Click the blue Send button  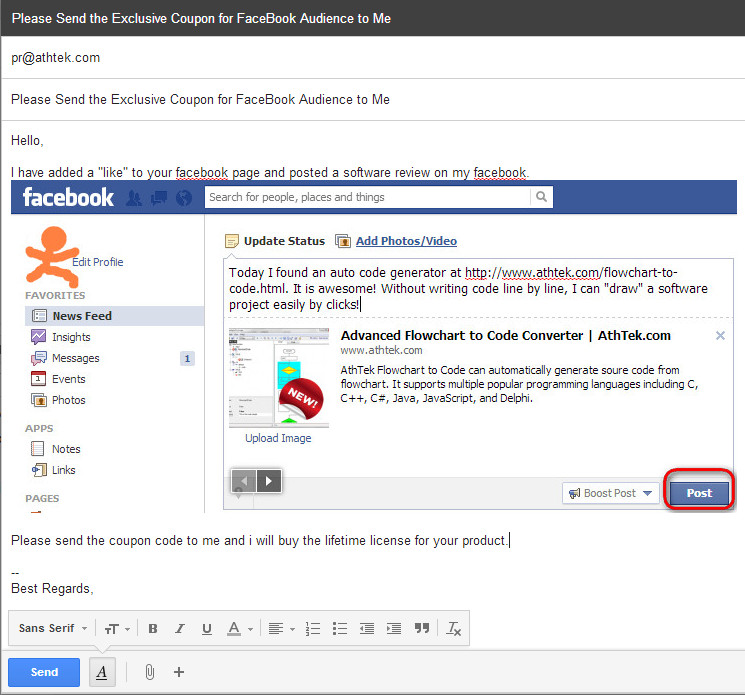point(44,672)
